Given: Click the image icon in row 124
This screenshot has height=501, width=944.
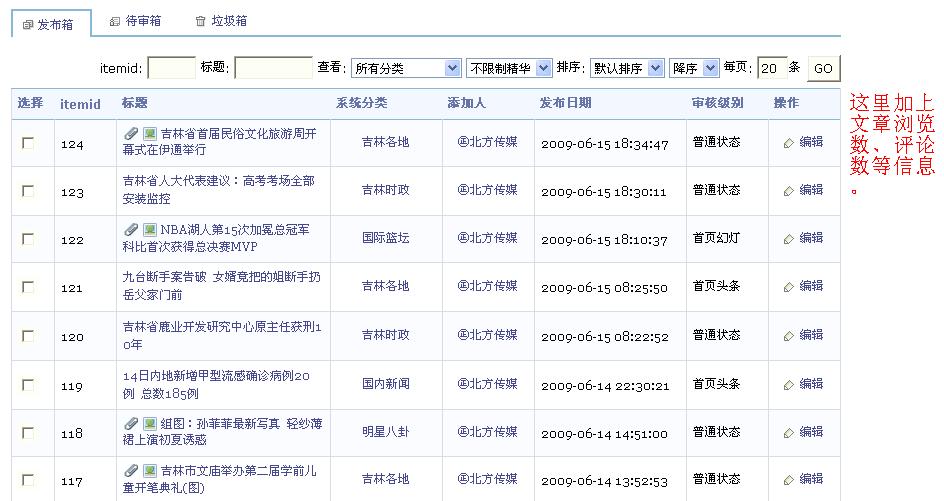Looking at the screenshot, I should click(150, 133).
